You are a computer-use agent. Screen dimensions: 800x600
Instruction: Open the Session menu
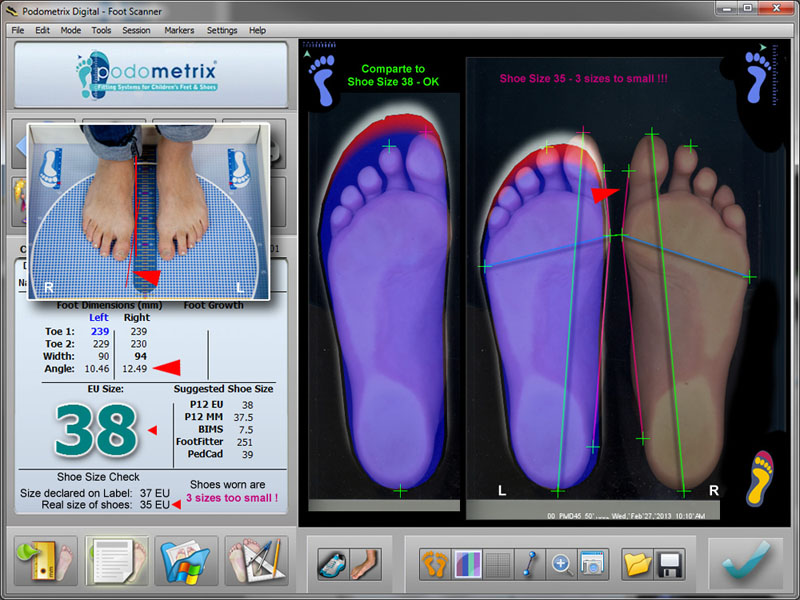pyautogui.click(x=136, y=30)
